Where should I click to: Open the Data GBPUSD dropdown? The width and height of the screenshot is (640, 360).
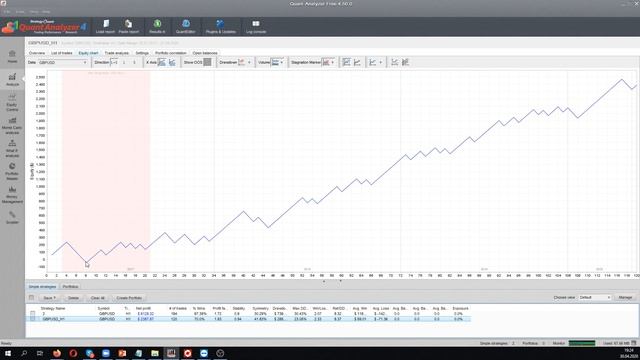63,62
